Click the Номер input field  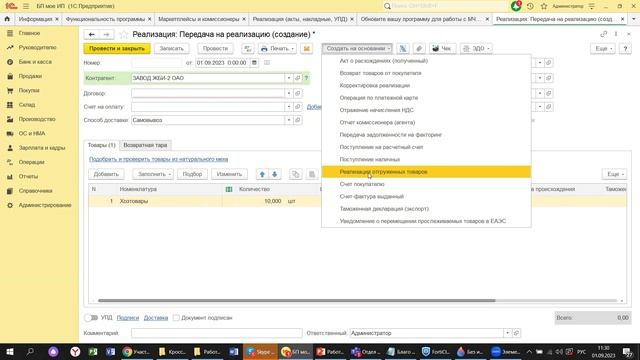coord(157,63)
